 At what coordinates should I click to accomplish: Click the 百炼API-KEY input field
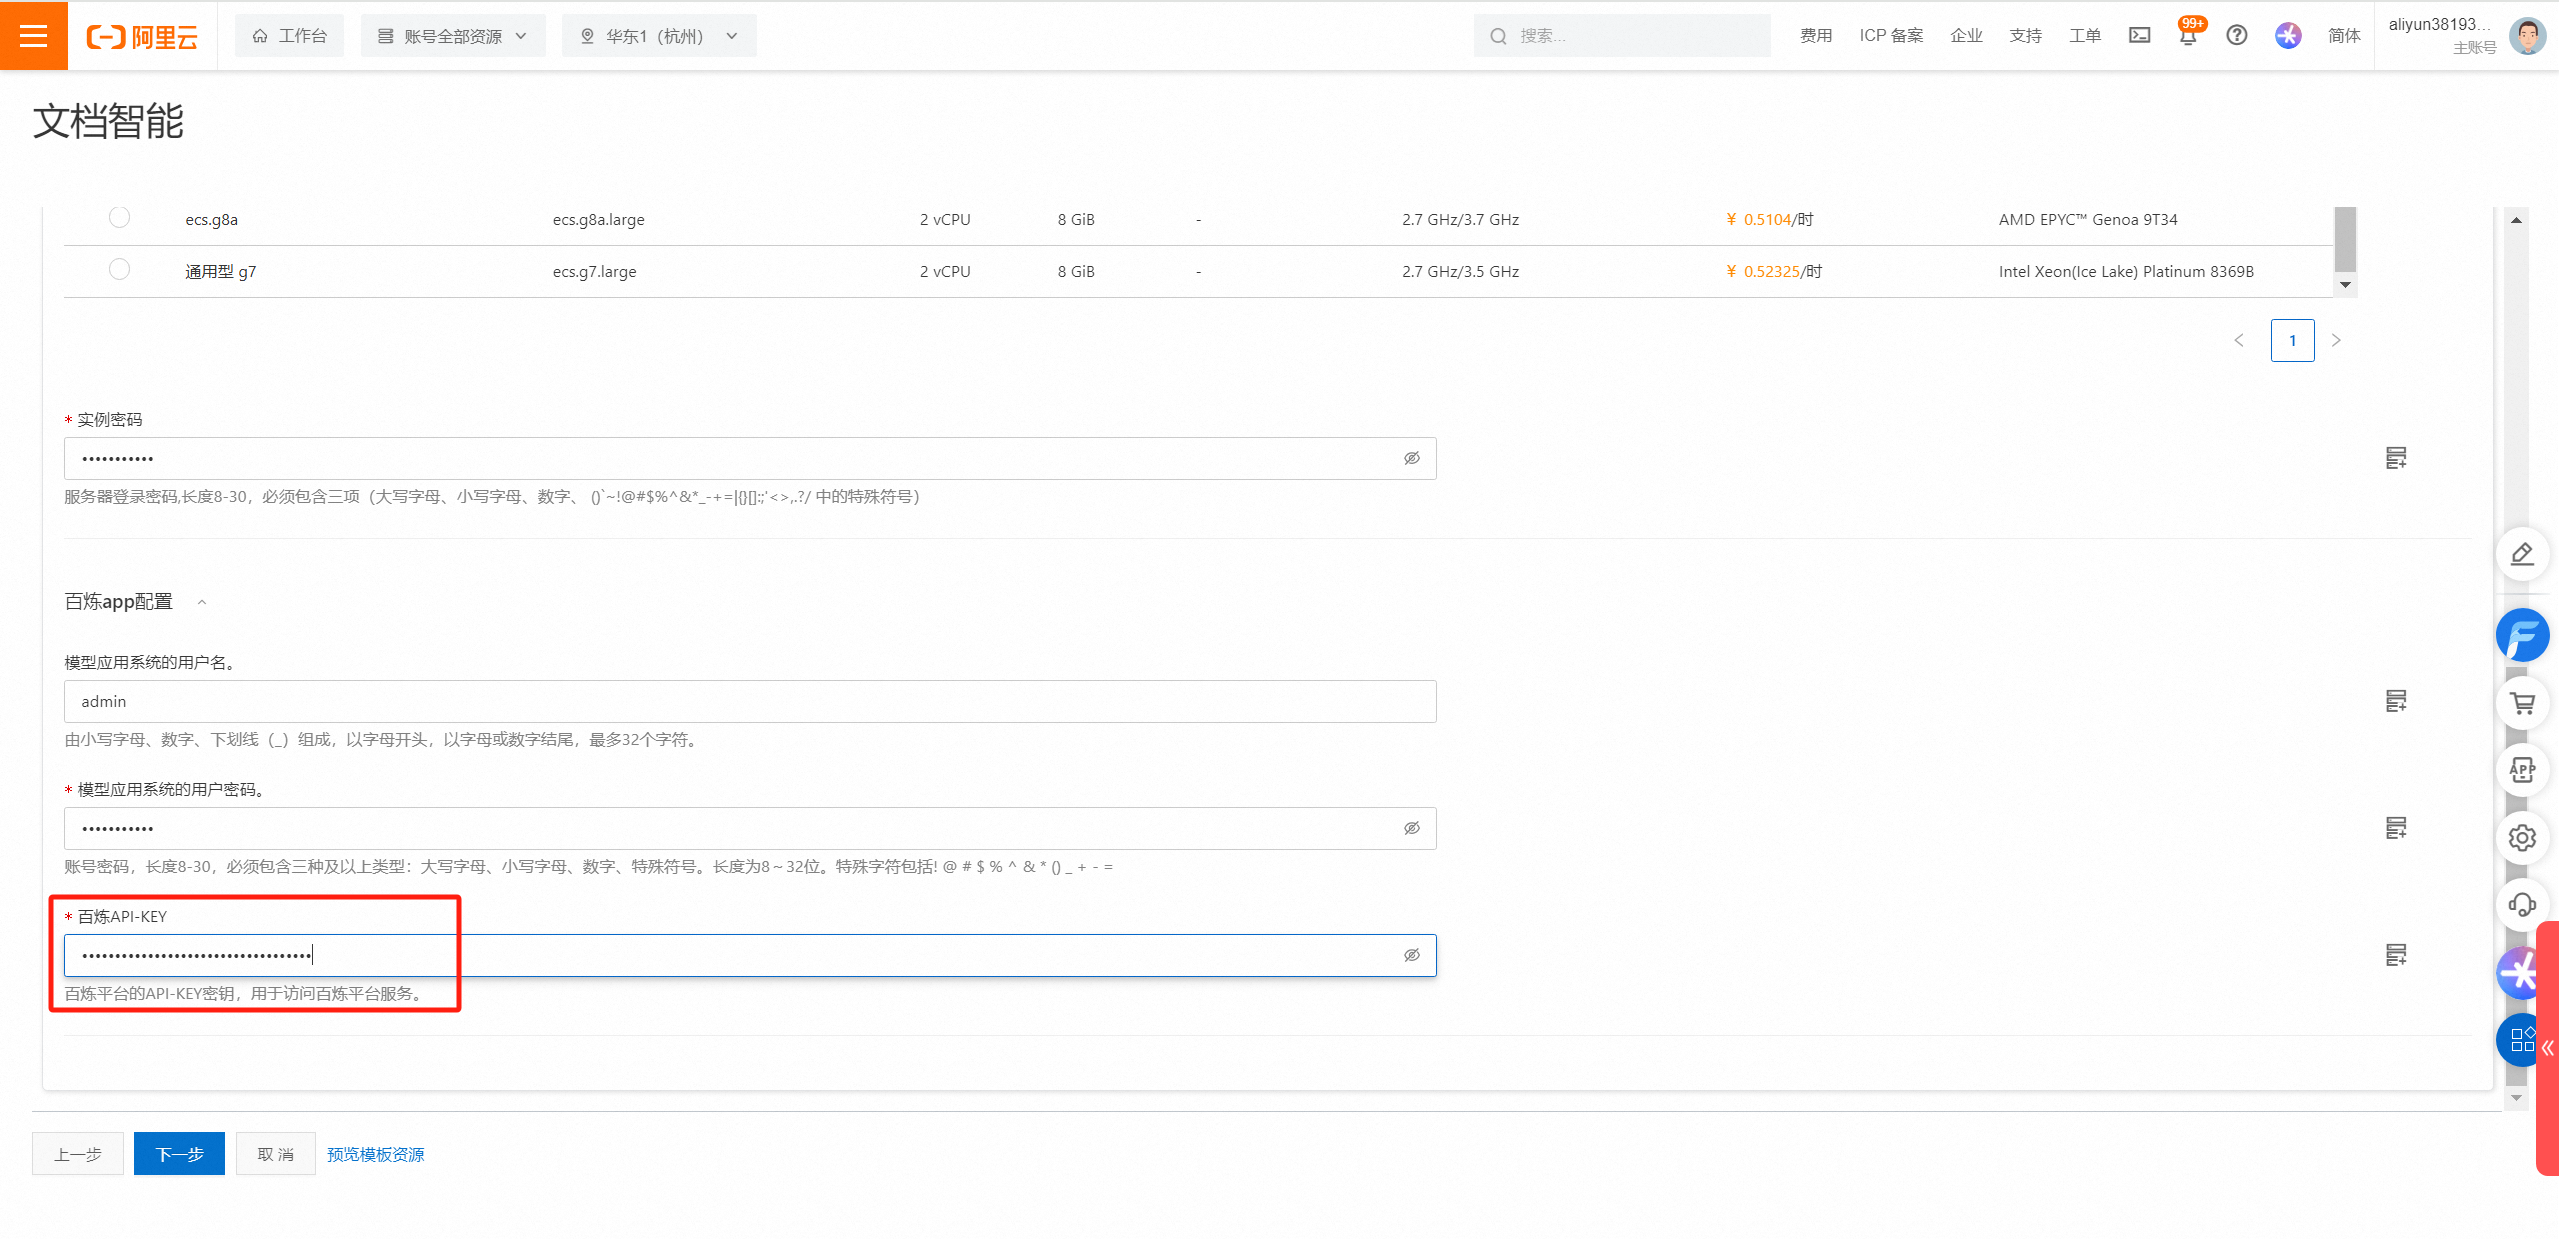pos(750,955)
